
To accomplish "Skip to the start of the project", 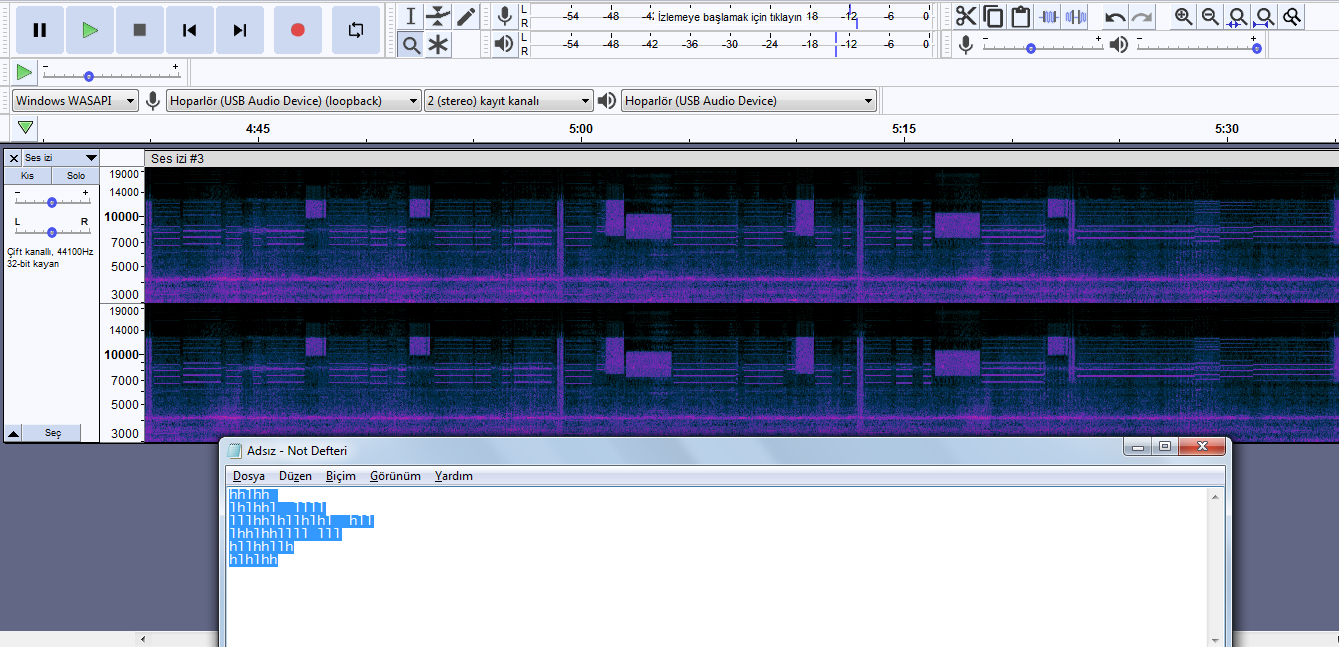I will click(190, 30).
